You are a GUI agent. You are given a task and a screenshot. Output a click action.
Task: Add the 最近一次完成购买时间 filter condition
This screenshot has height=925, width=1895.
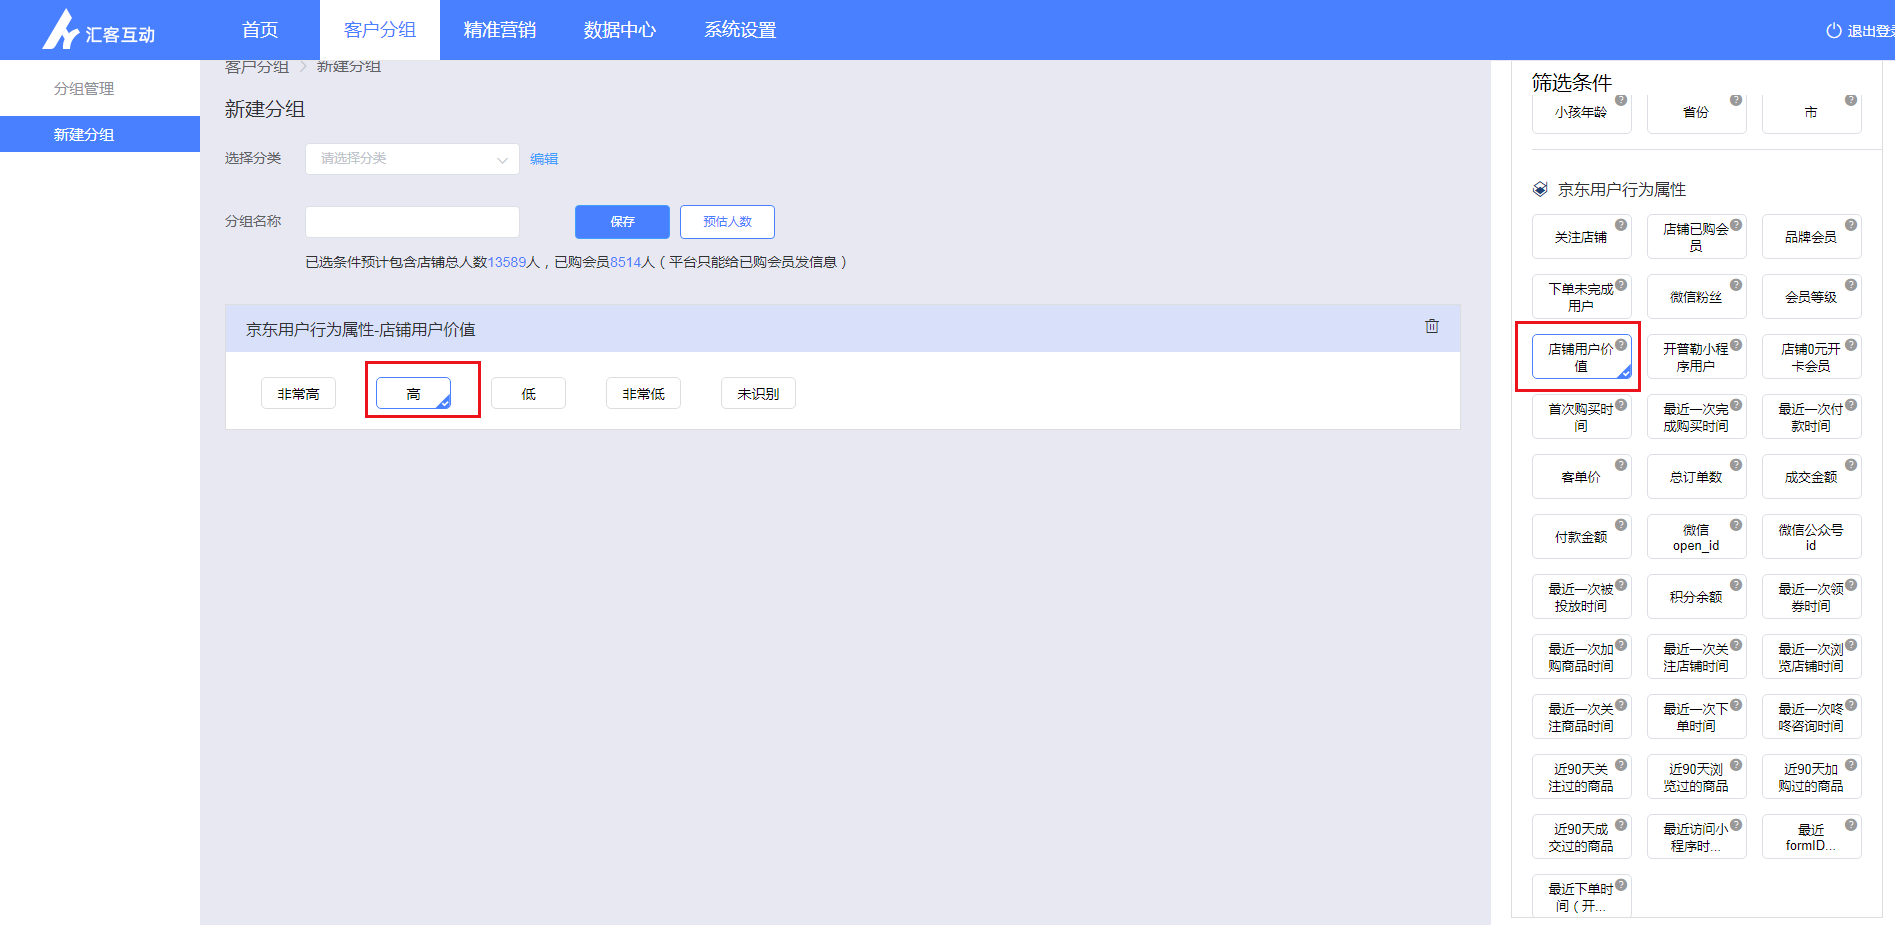point(1696,417)
